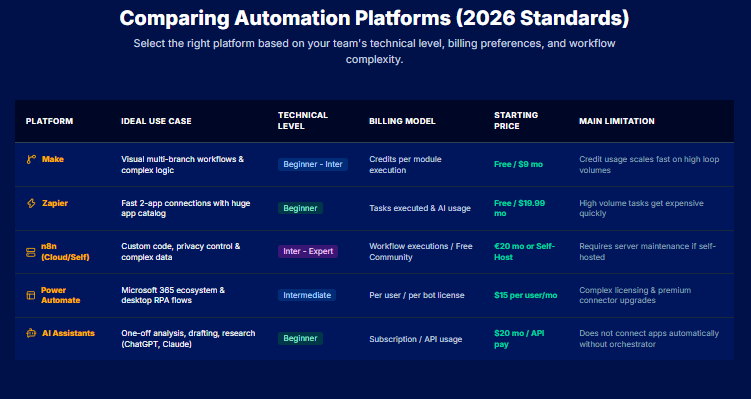
Task: Click the PLATFORM column header
Action: (x=49, y=121)
